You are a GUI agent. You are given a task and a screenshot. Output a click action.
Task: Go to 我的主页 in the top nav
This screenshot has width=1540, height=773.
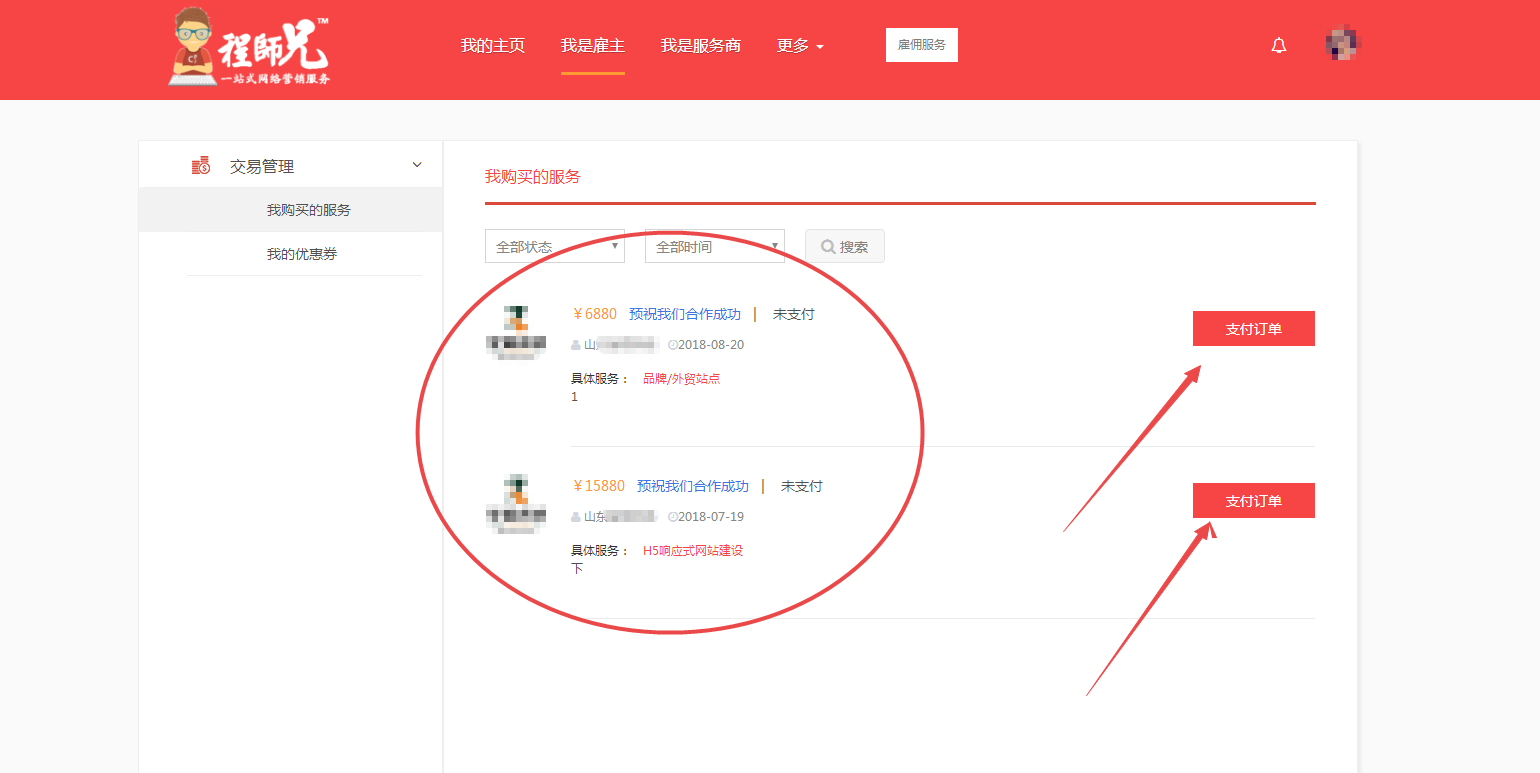click(492, 46)
